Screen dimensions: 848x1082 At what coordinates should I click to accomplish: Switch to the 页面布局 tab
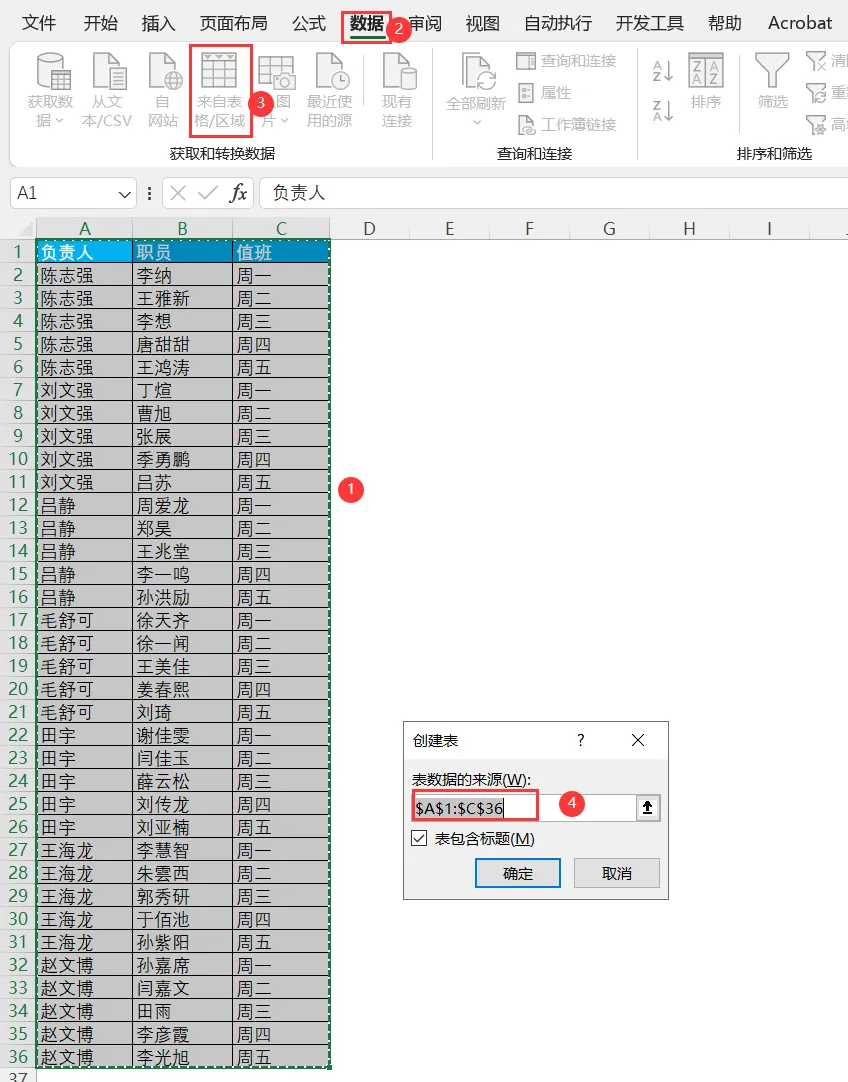(234, 23)
